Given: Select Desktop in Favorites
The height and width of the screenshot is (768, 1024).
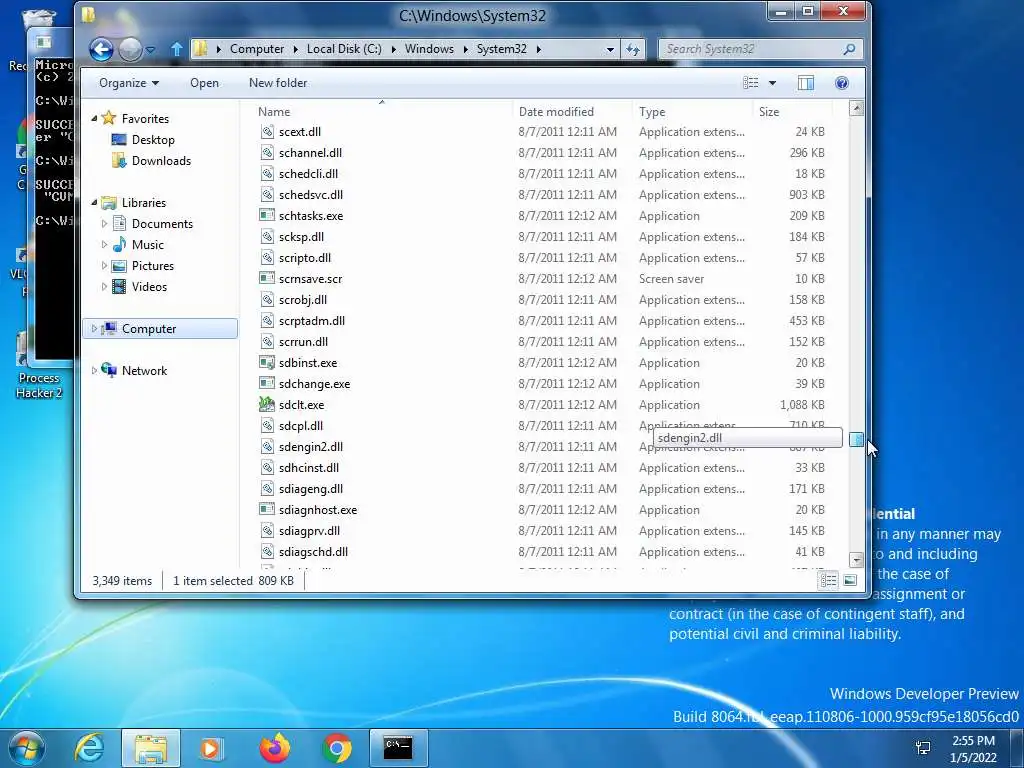Looking at the screenshot, I should 153,140.
